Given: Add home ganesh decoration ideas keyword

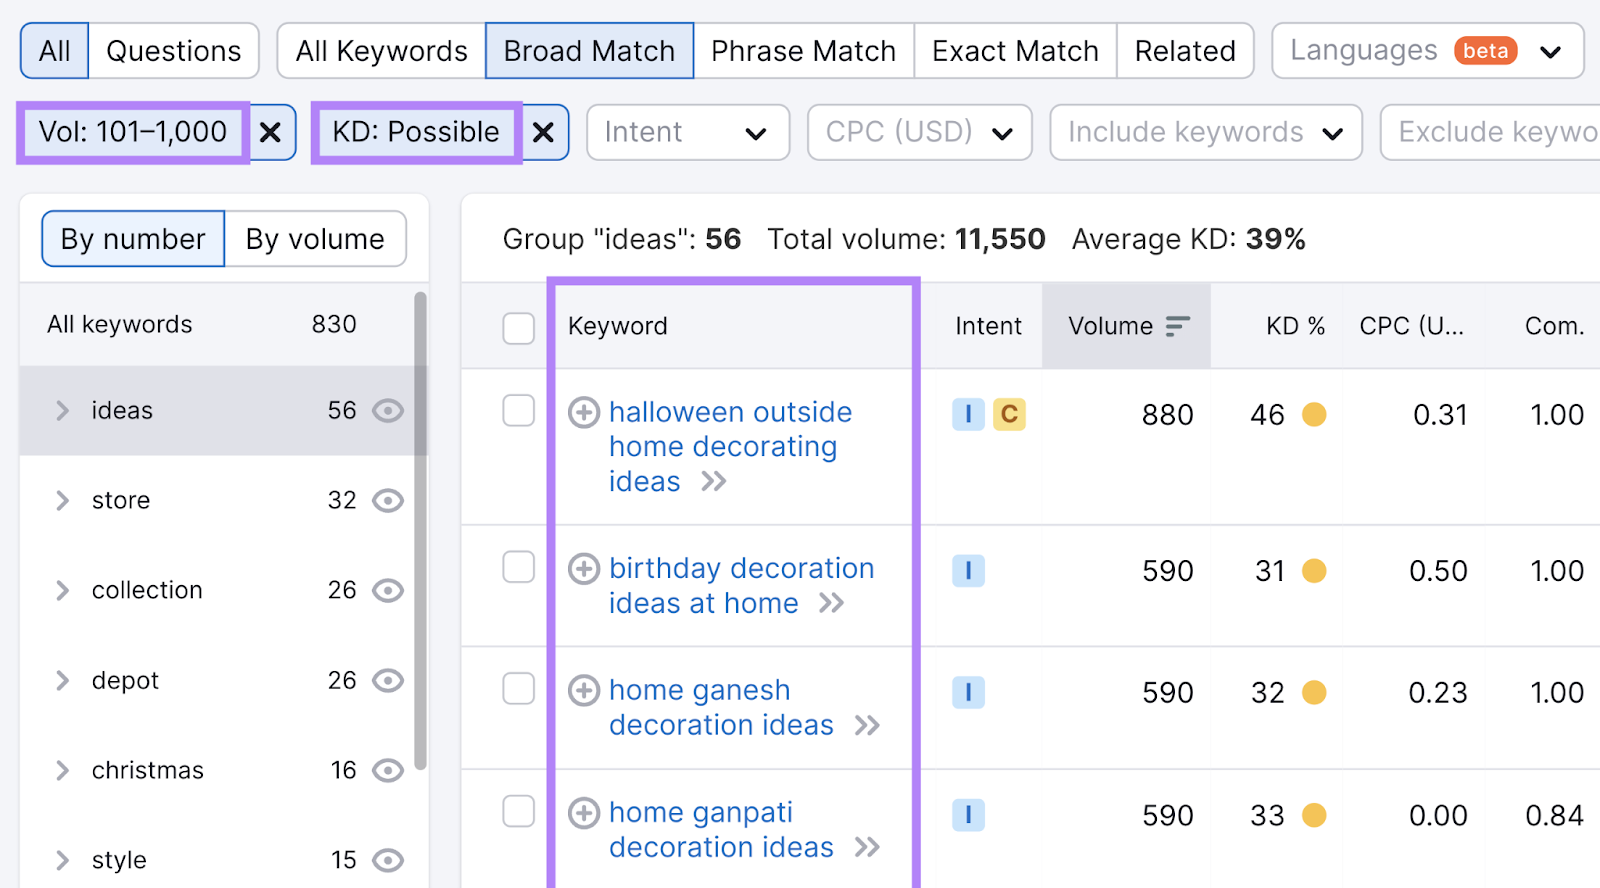Looking at the screenshot, I should (584, 691).
